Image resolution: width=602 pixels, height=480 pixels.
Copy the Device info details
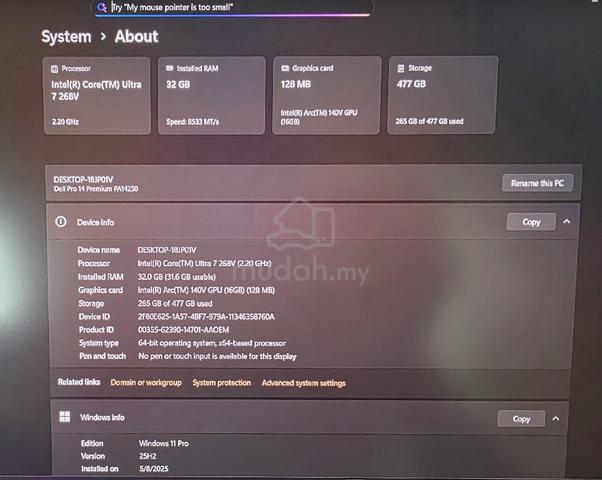[x=531, y=222]
